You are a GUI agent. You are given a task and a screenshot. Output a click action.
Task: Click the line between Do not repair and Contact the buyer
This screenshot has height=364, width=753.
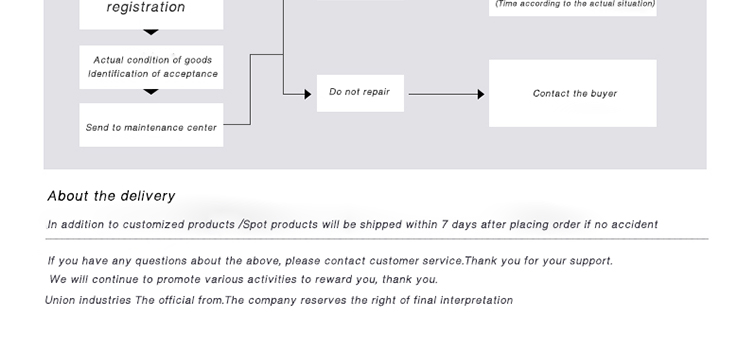tap(443, 94)
